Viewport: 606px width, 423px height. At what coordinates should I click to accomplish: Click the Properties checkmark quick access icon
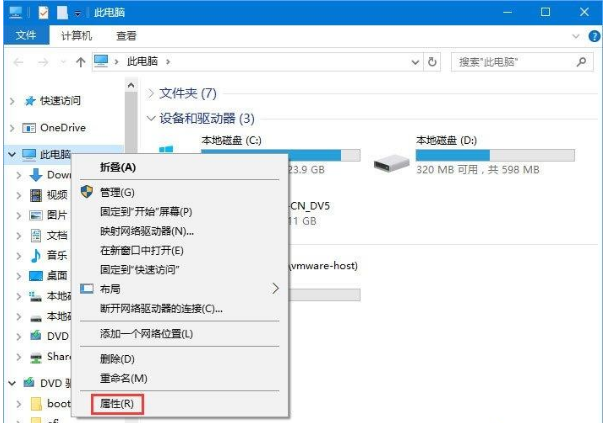click(43, 12)
